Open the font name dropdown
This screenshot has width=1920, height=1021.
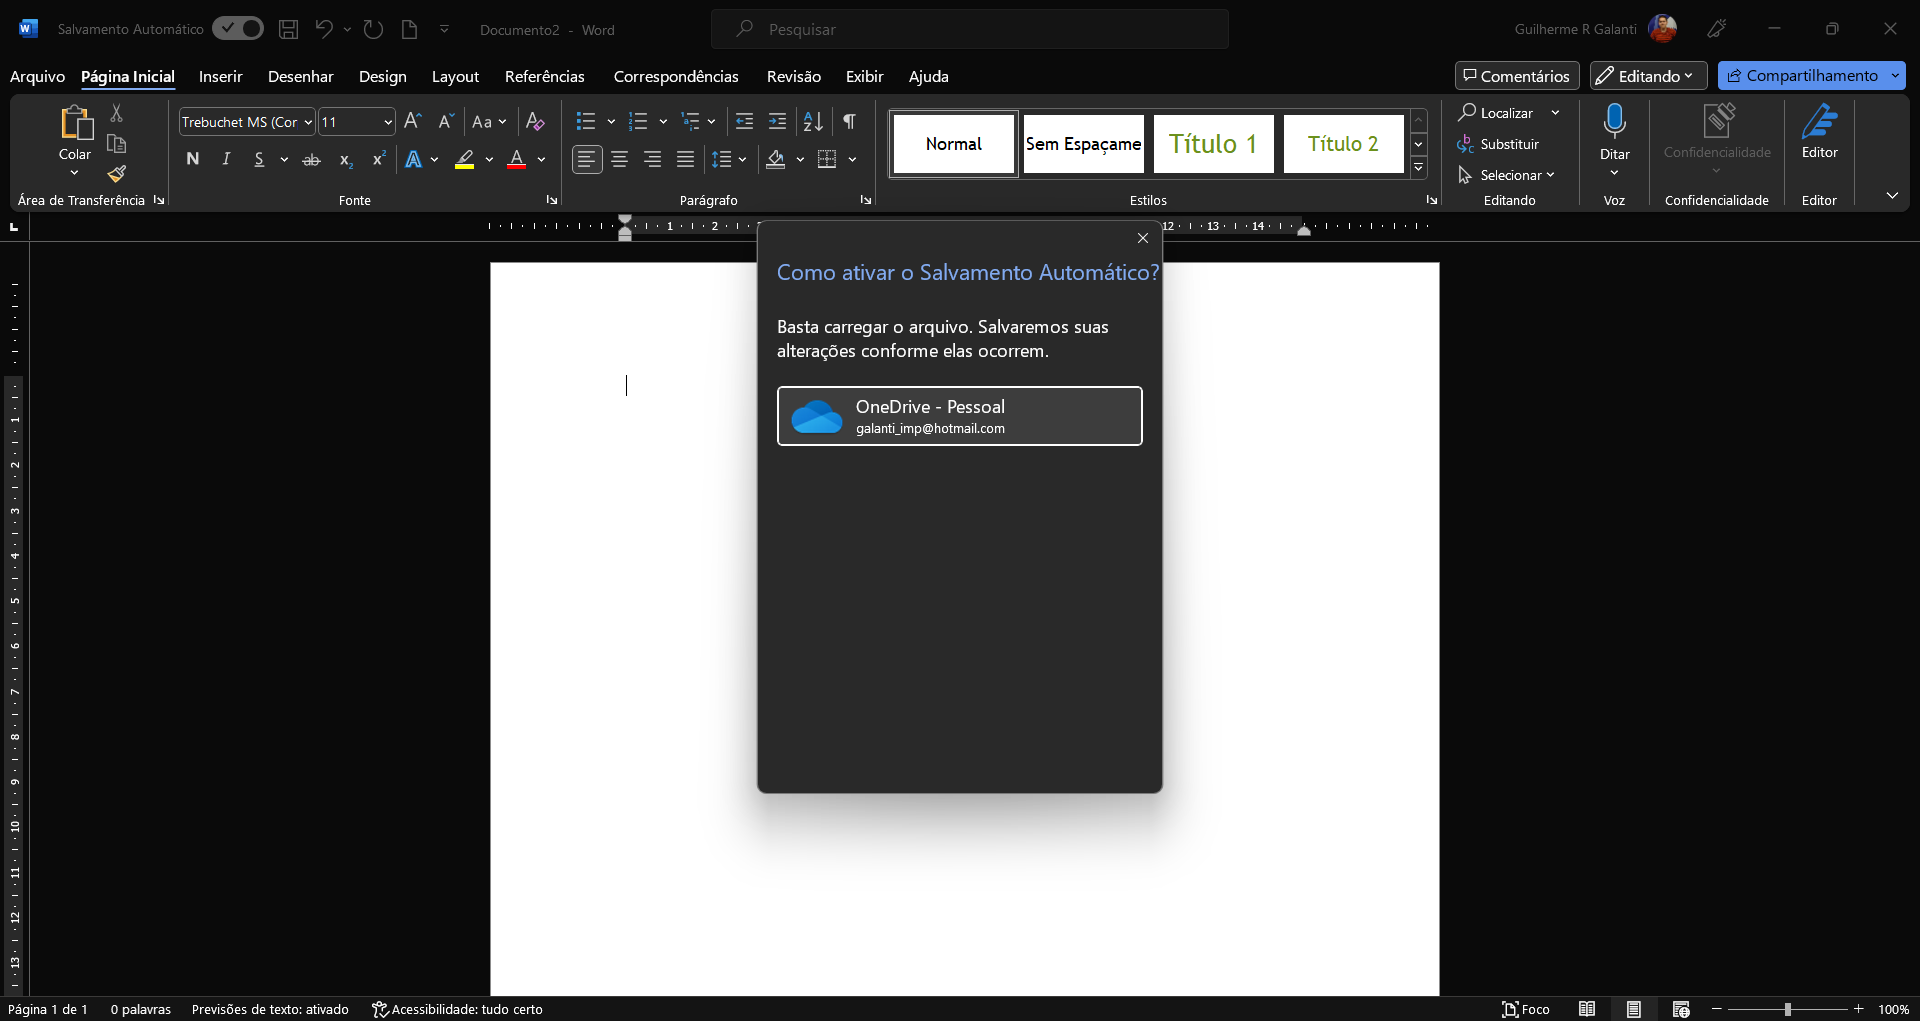(308, 122)
